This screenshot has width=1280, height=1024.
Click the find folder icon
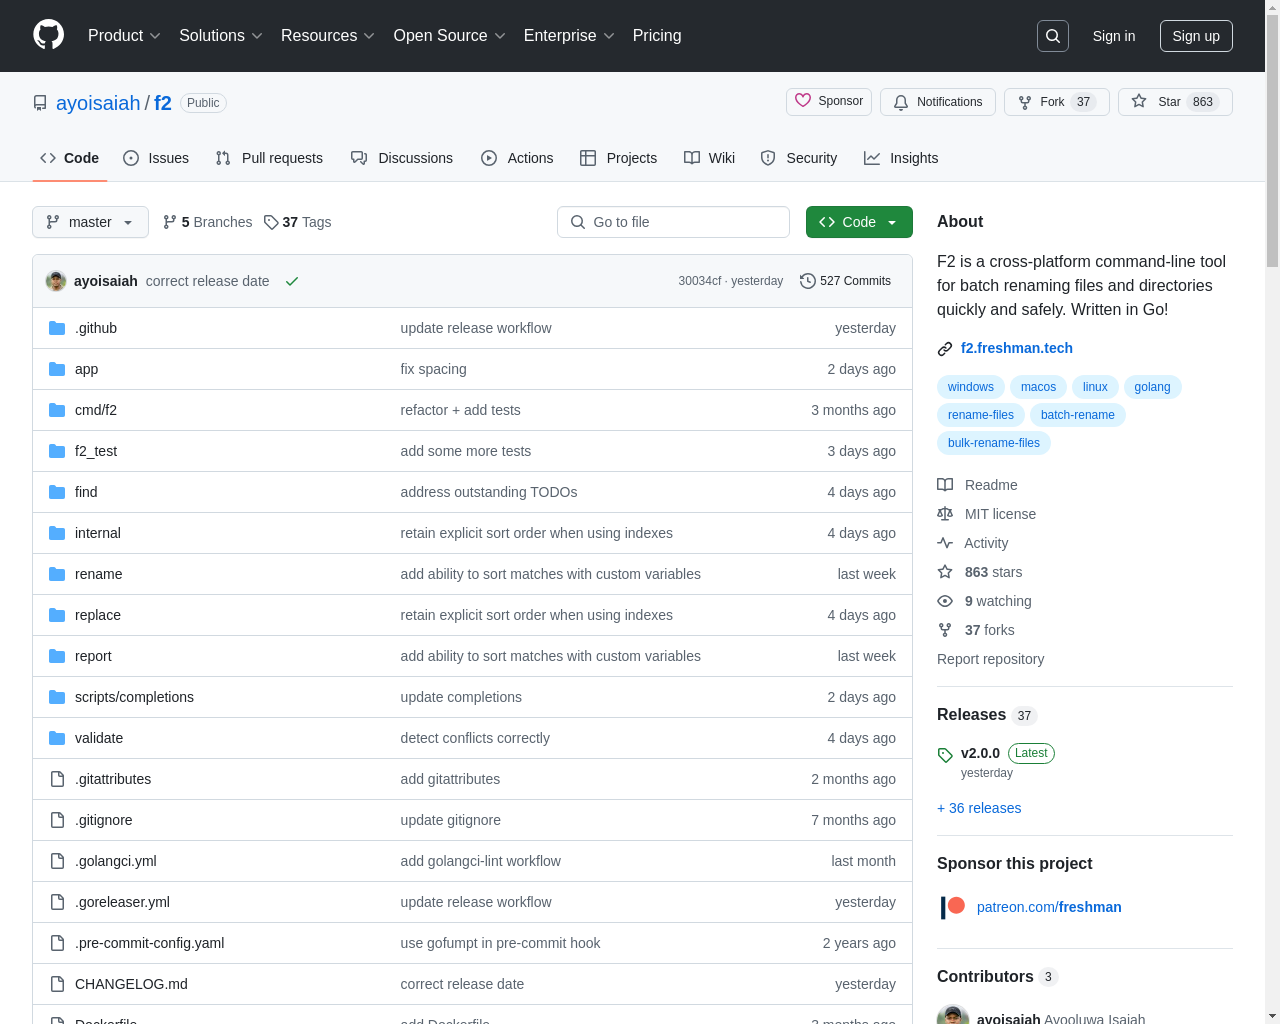(x=57, y=492)
